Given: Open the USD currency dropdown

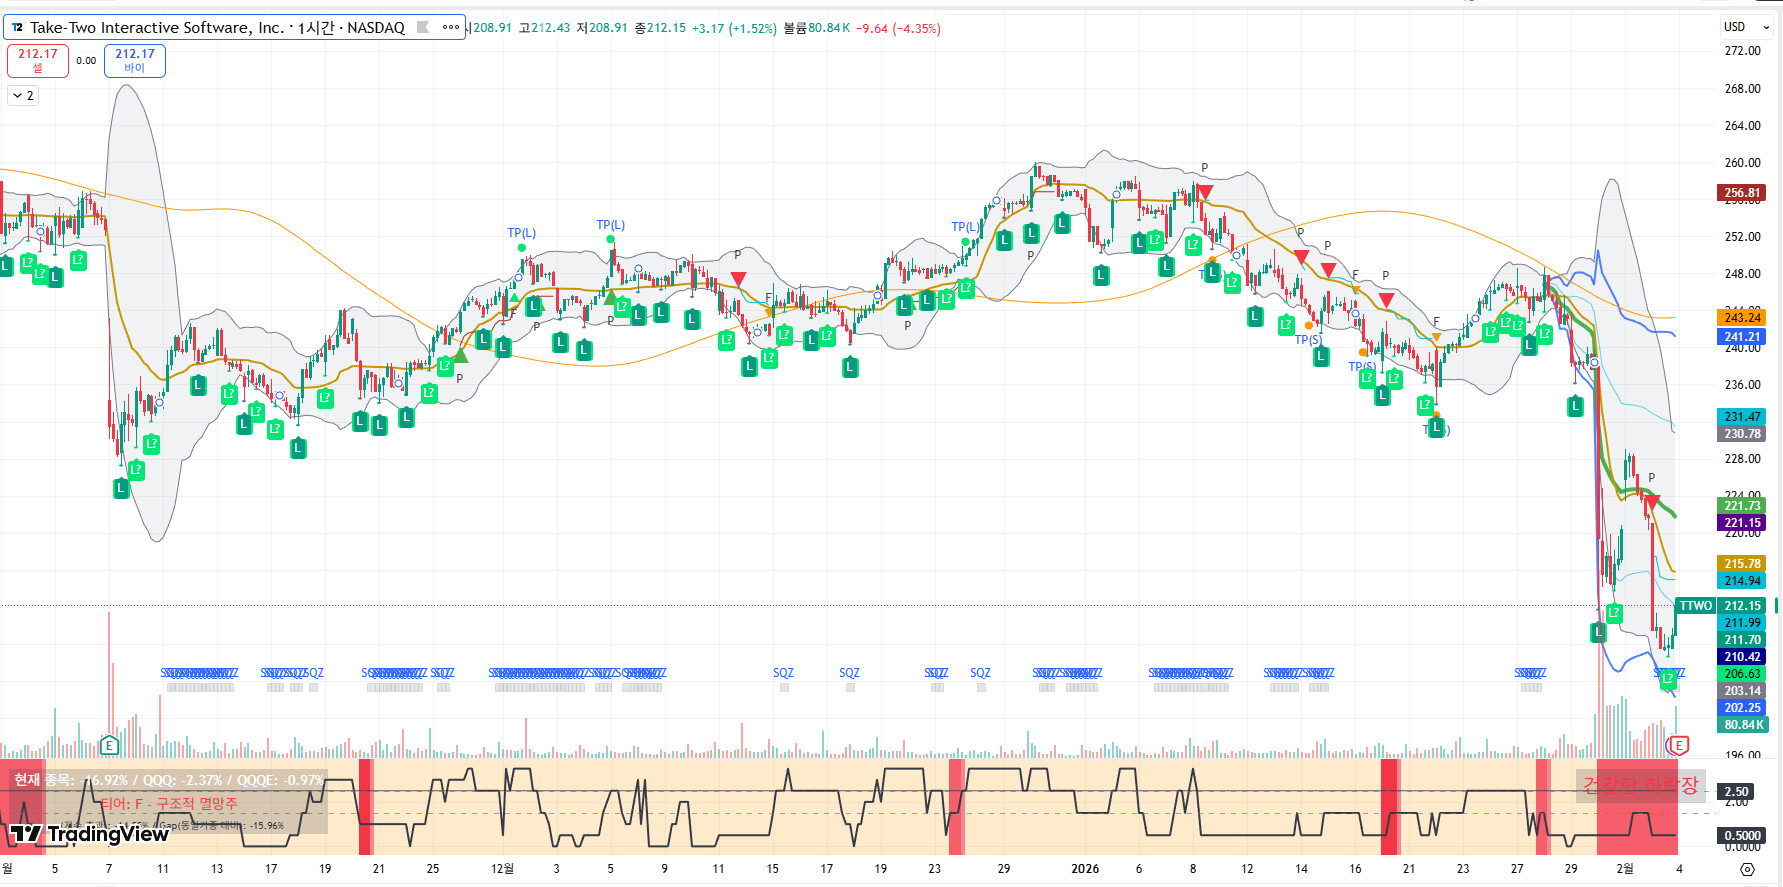Looking at the screenshot, I should (1746, 27).
